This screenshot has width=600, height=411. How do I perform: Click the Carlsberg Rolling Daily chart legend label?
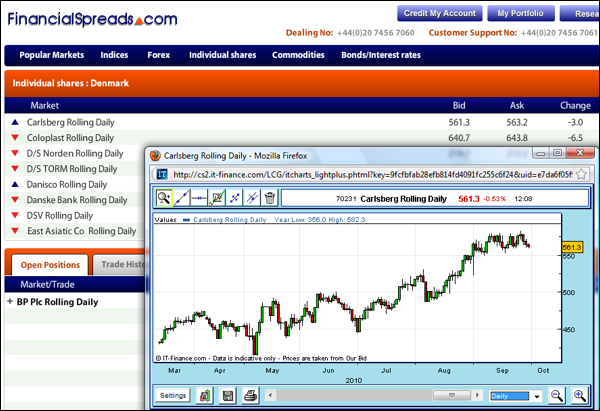(230, 220)
